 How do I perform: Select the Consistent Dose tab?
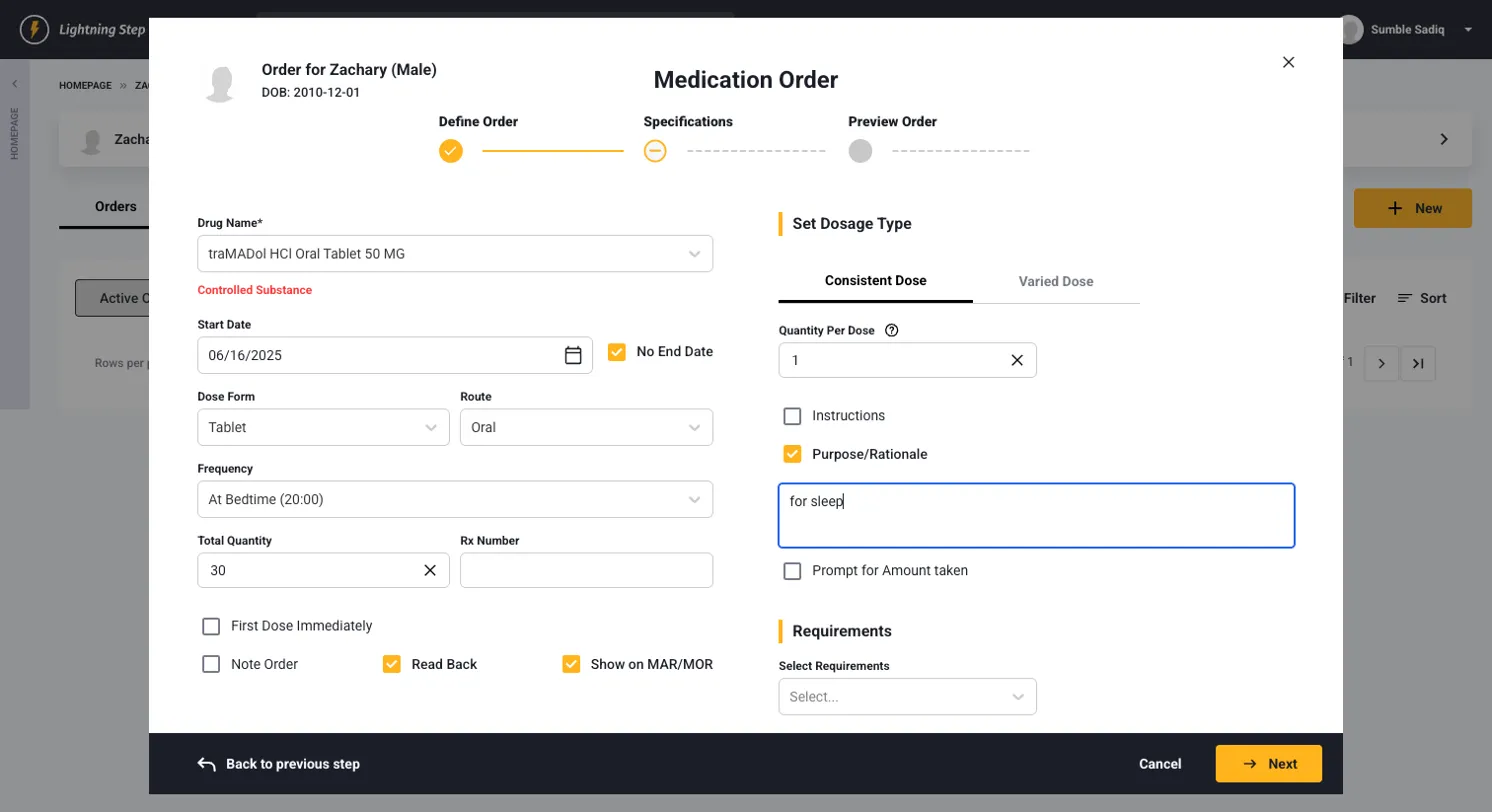point(875,281)
